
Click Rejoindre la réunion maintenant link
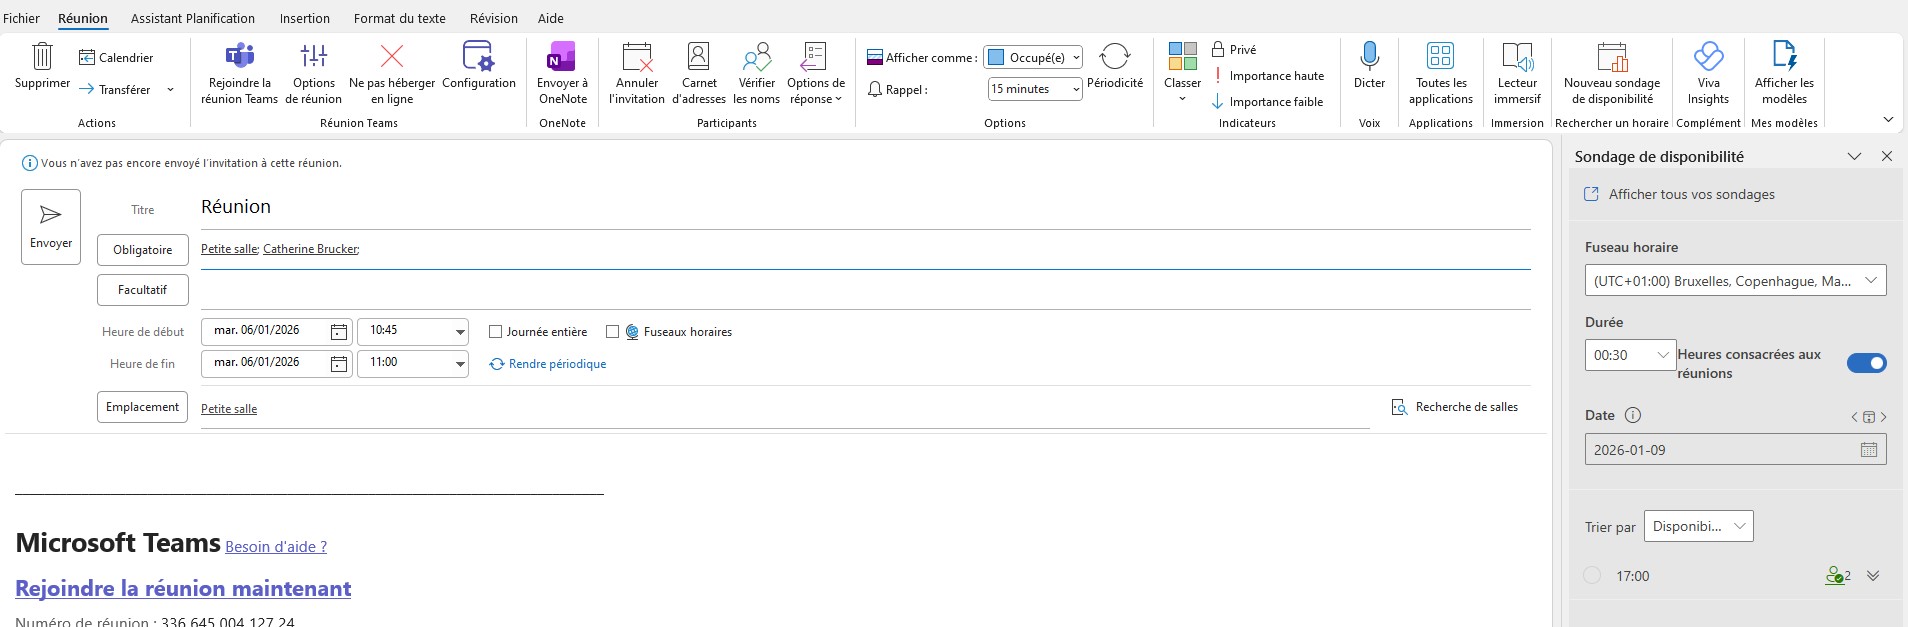click(183, 588)
